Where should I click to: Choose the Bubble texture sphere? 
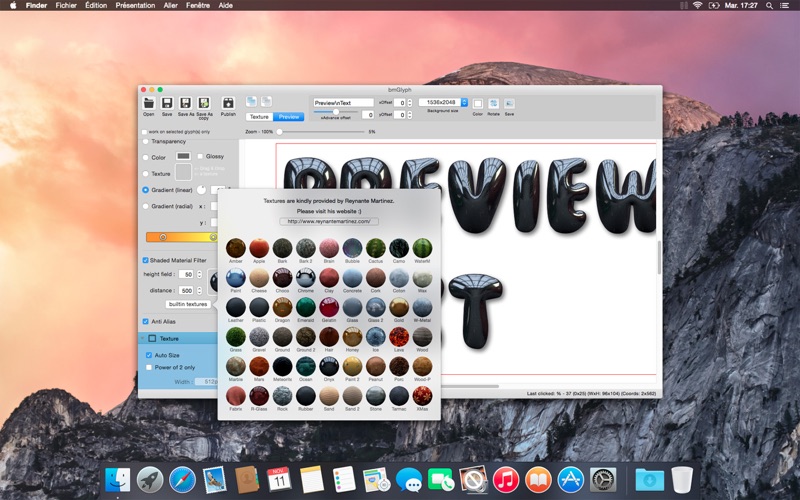click(x=352, y=248)
